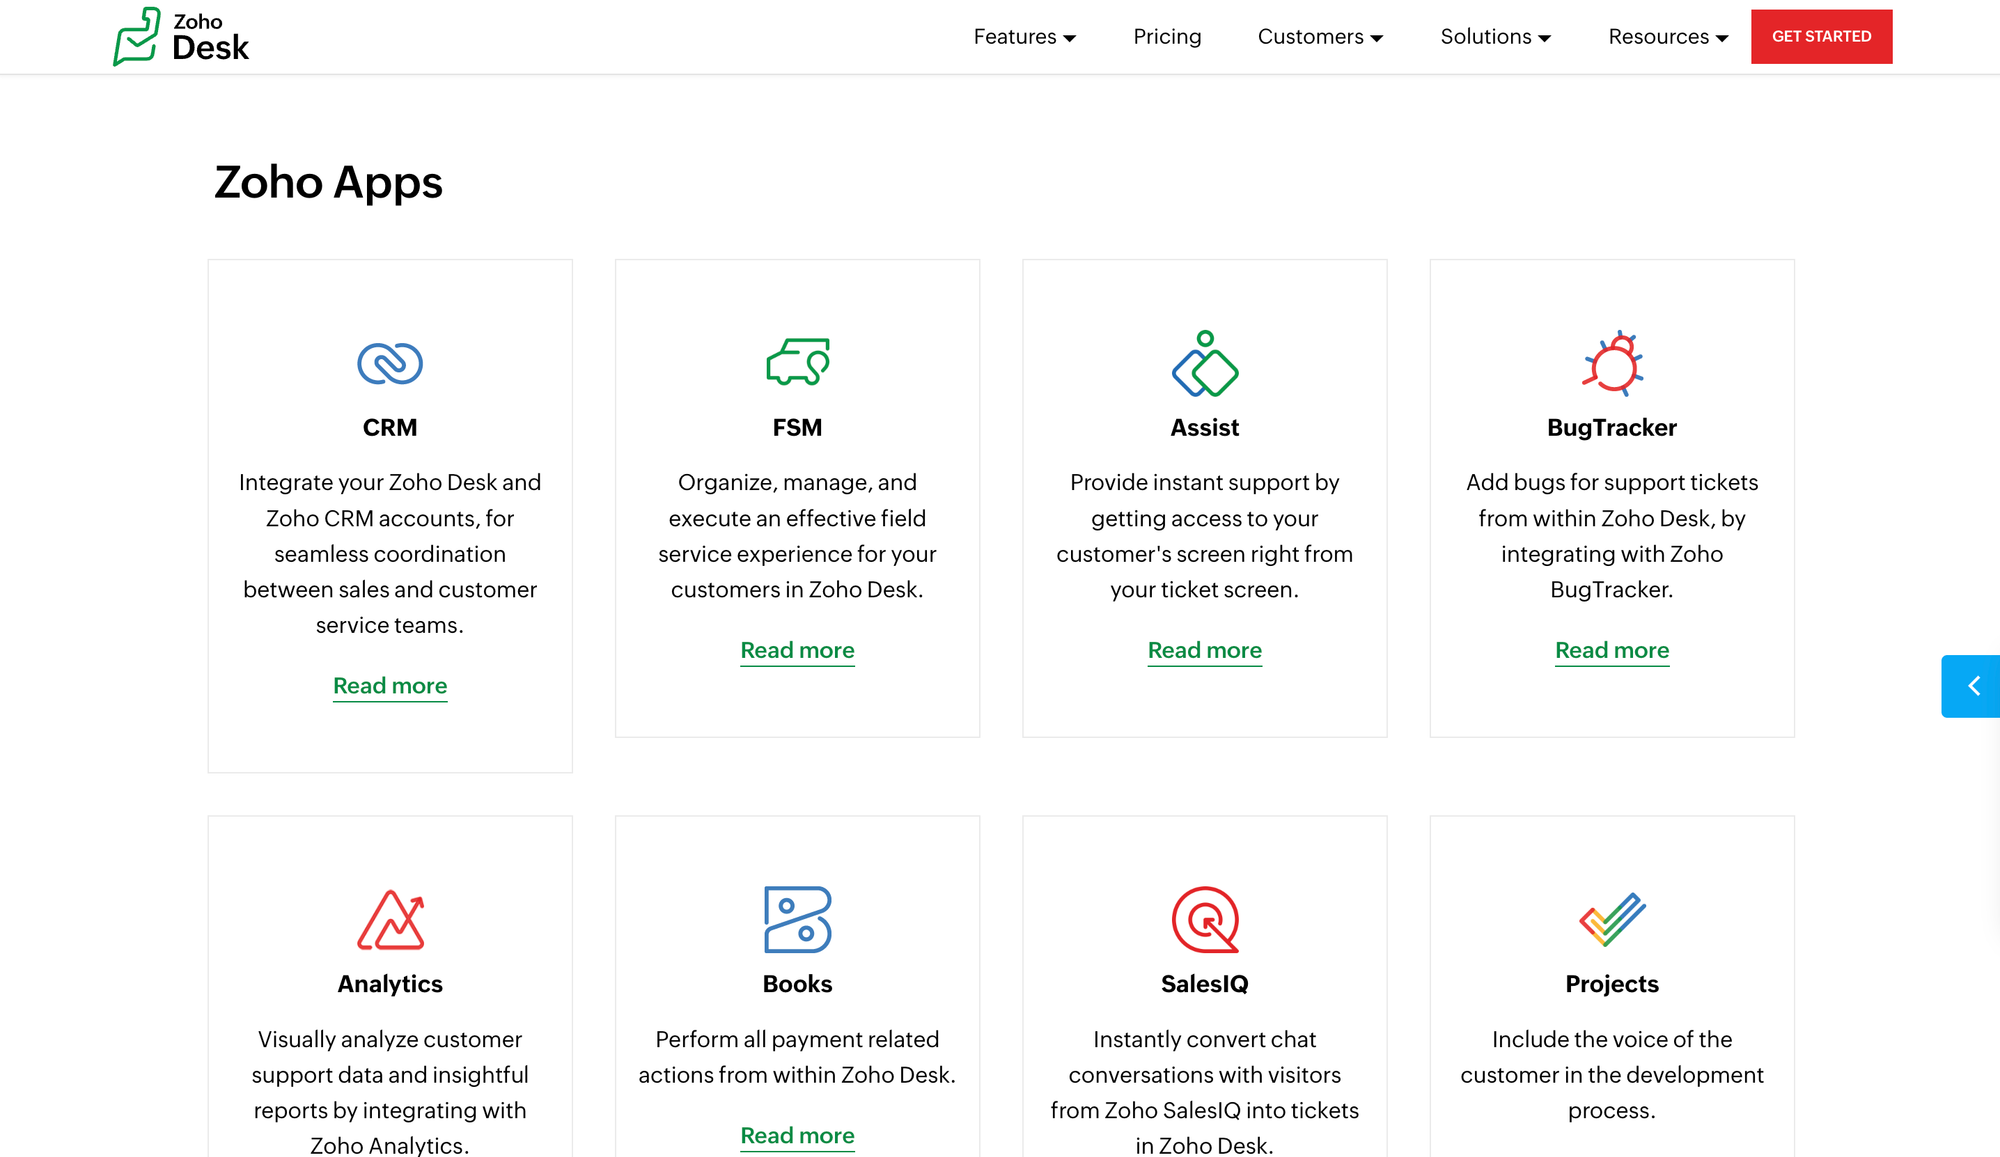Select the Projects checkmarks icon
The width and height of the screenshot is (2000, 1157).
click(1611, 919)
